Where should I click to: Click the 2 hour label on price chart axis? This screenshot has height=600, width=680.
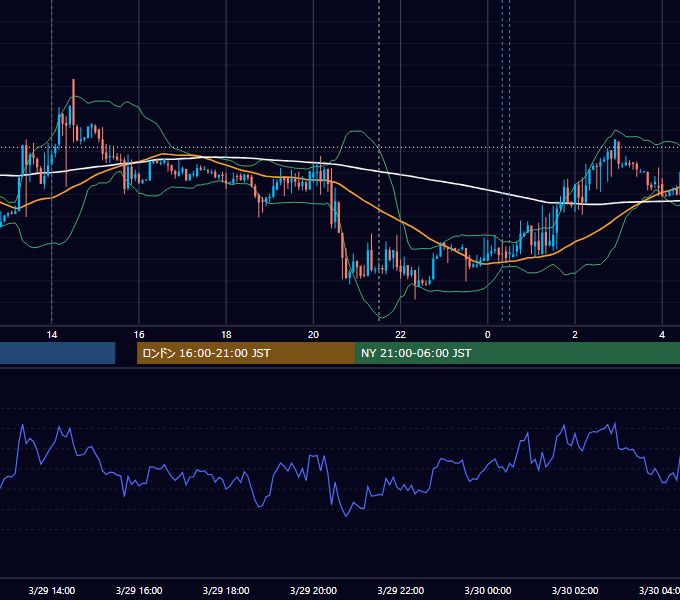coord(575,335)
